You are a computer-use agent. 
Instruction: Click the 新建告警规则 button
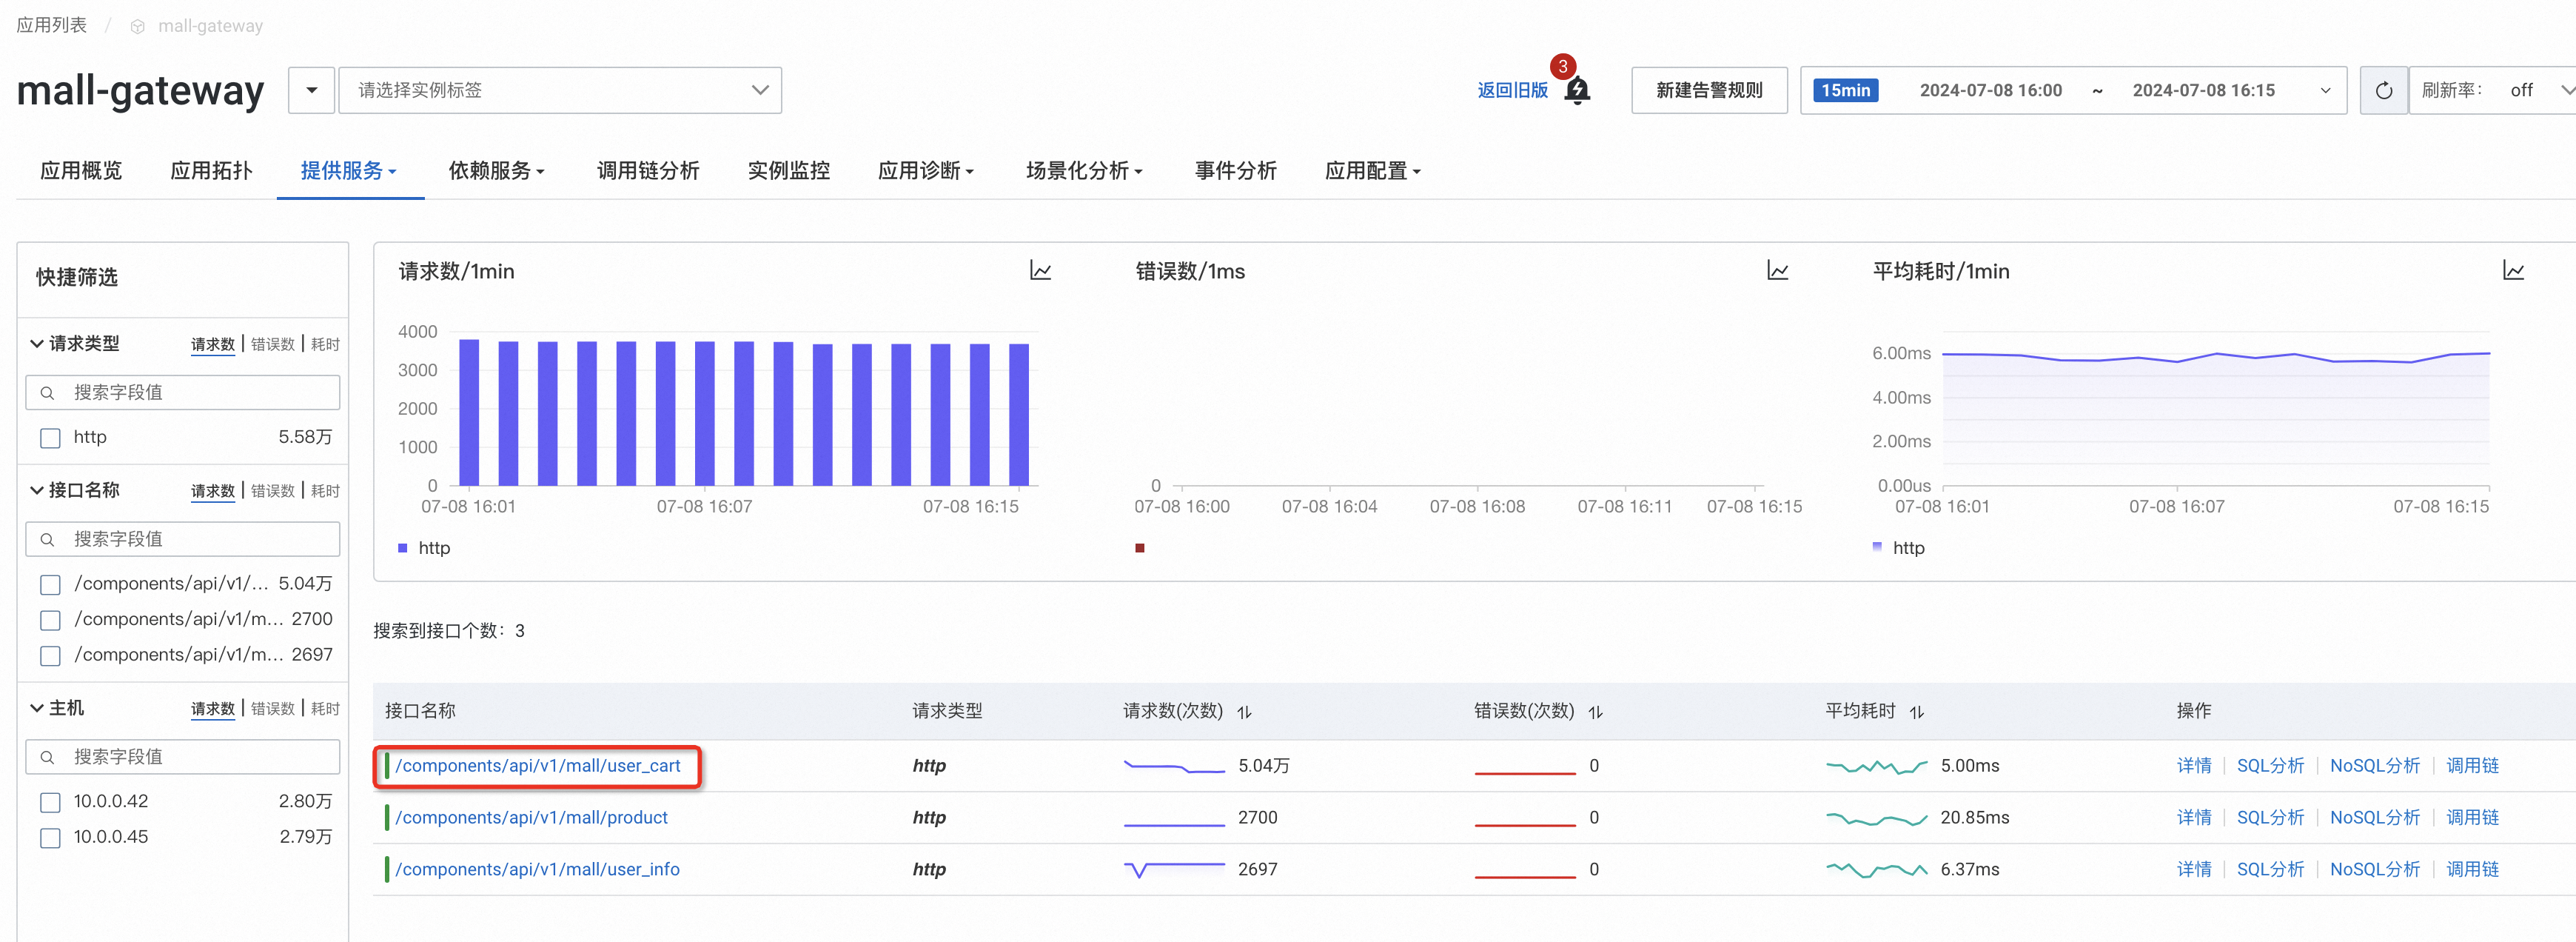(x=1709, y=91)
